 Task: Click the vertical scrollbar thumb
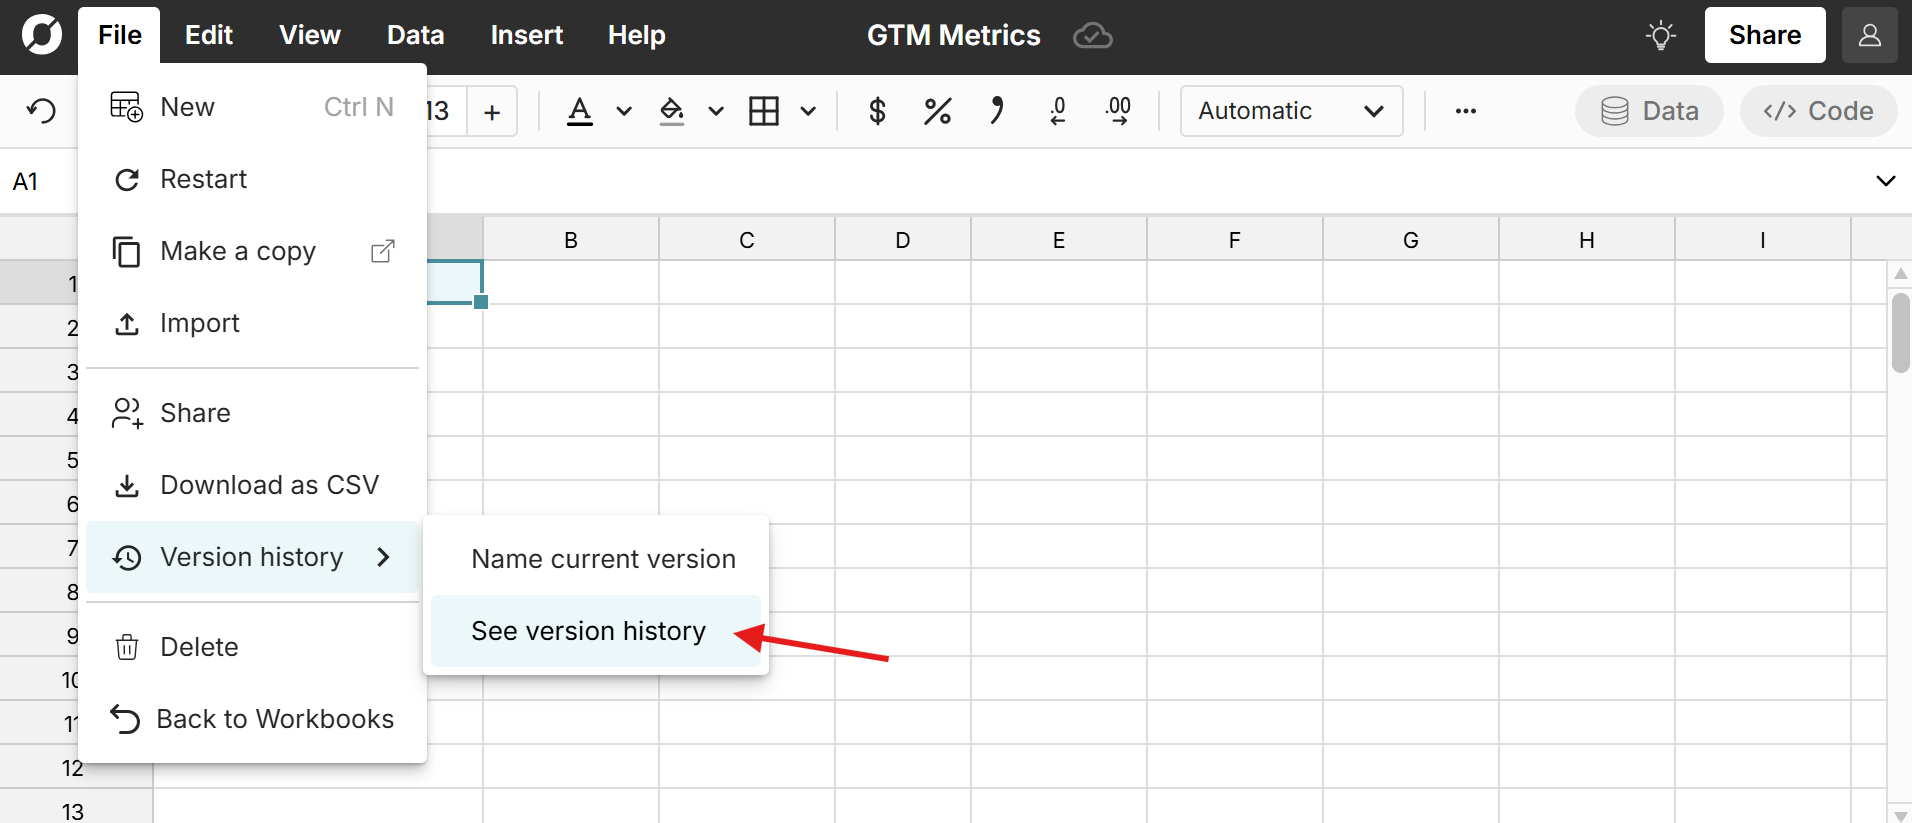[1900, 332]
